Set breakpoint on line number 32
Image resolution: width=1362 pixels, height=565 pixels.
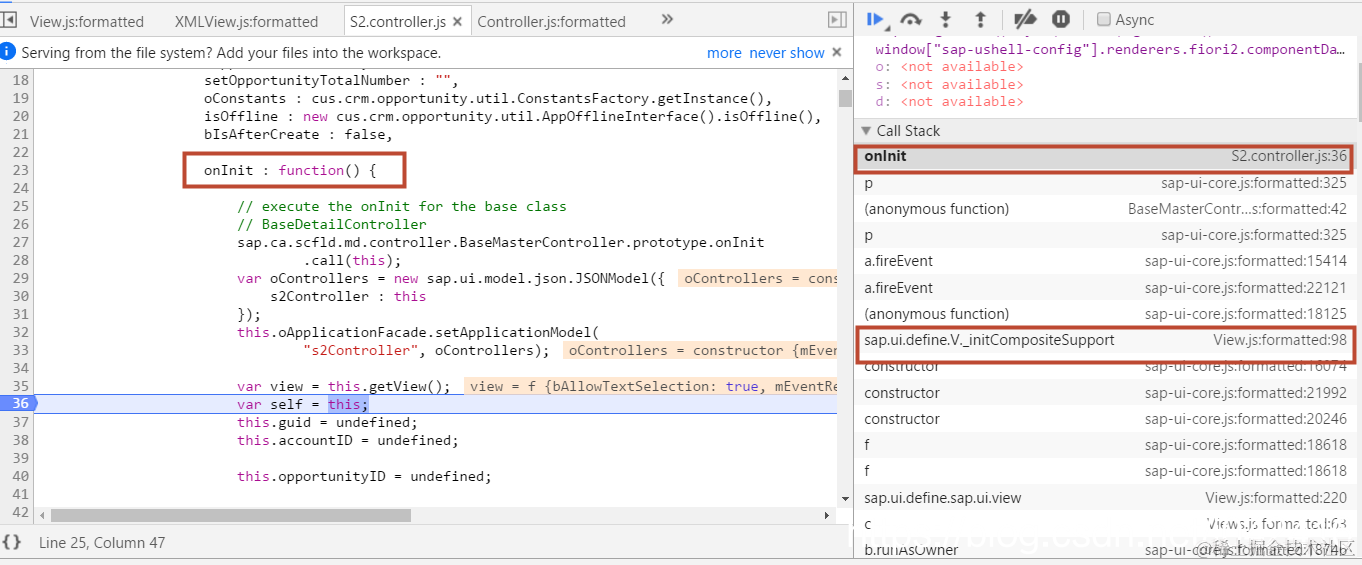coord(21,332)
